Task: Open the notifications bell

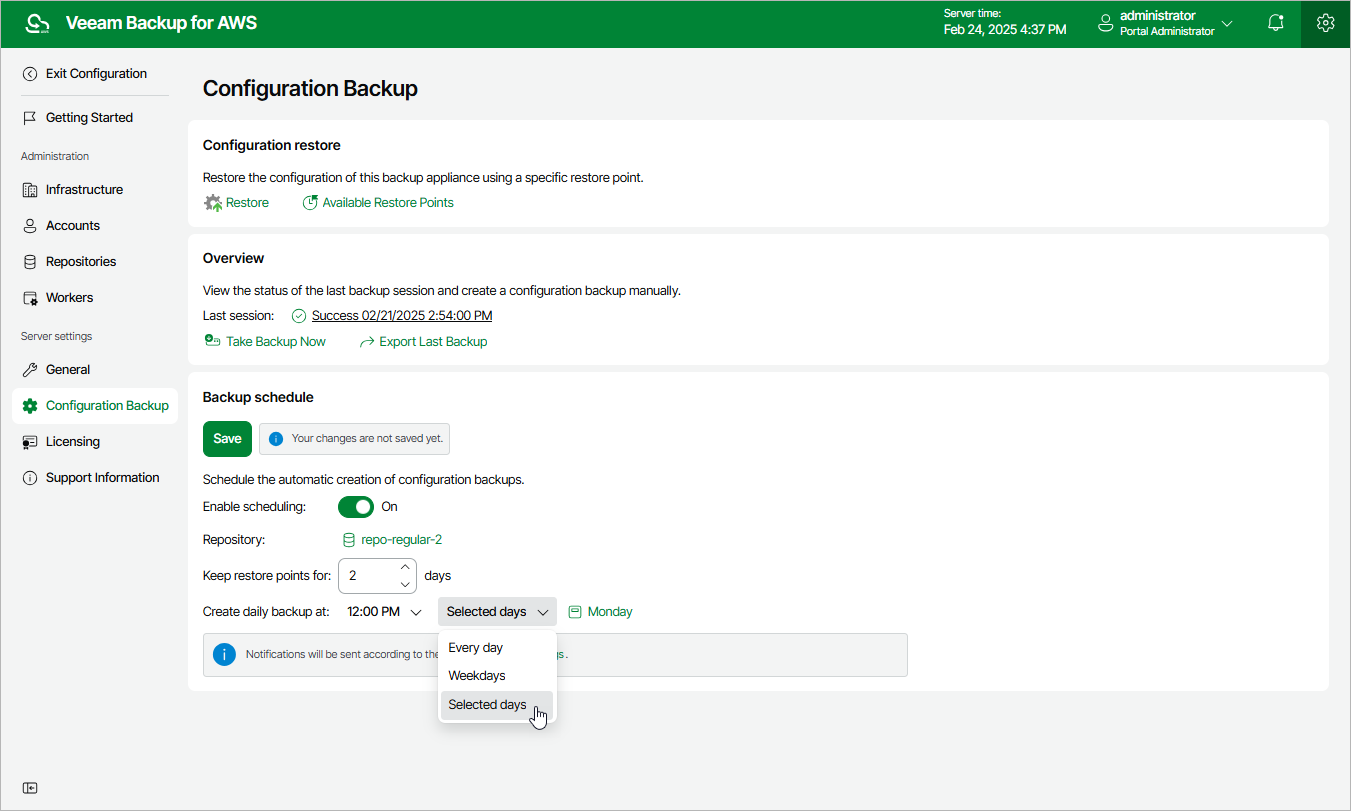Action: tap(1276, 23)
